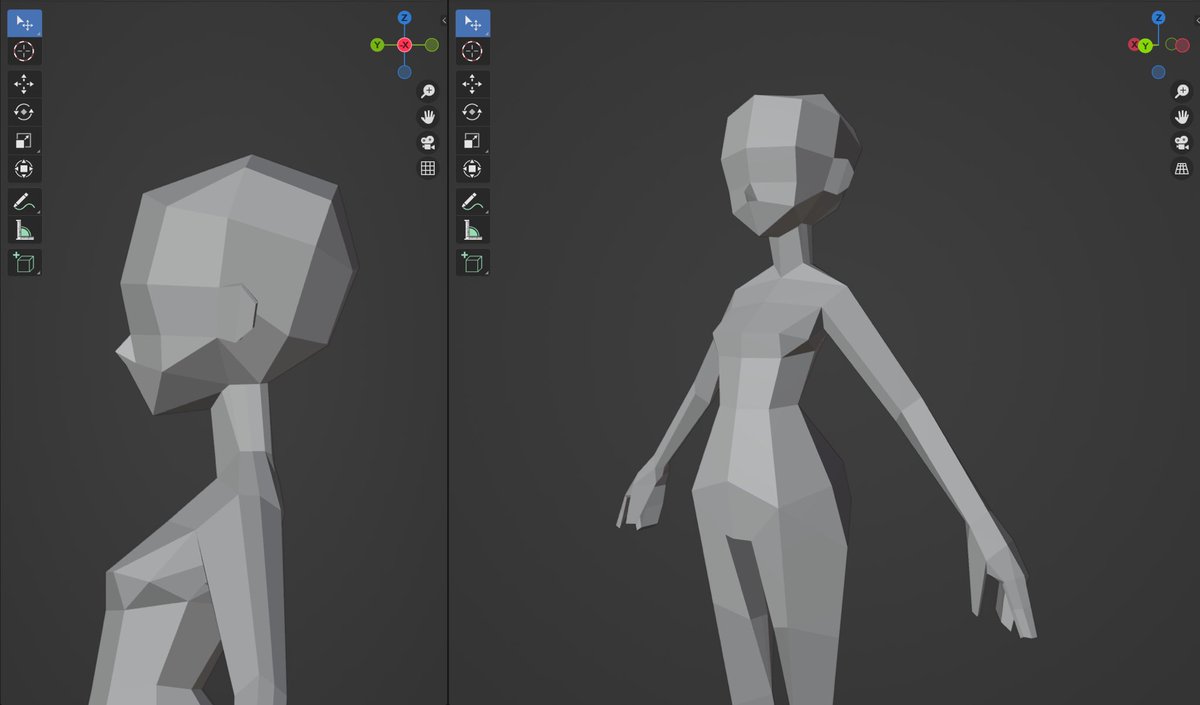Click the dark green negative Y on left gizmo
1200x705 pixels.
click(432, 45)
